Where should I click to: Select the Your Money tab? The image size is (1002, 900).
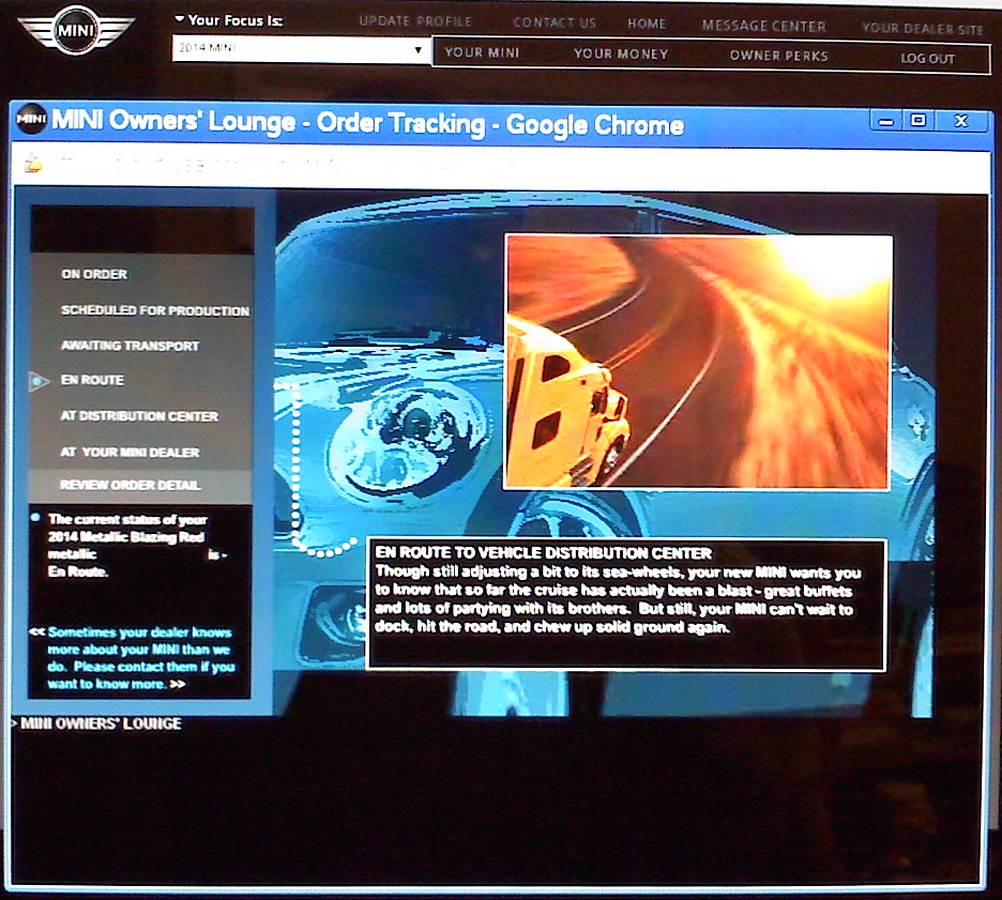click(x=620, y=54)
